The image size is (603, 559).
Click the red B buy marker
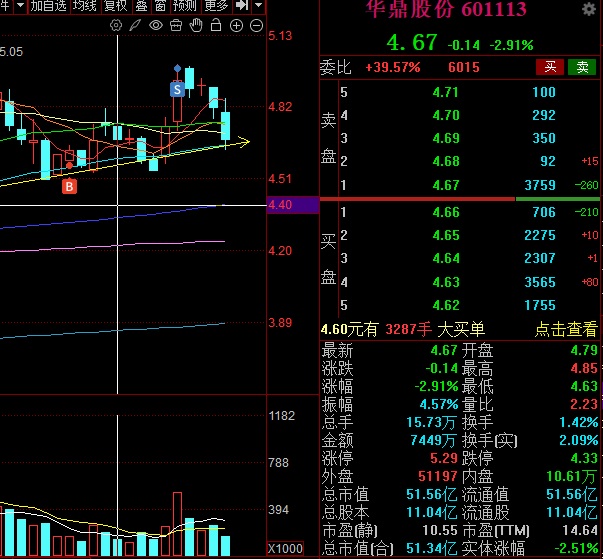click(x=69, y=186)
